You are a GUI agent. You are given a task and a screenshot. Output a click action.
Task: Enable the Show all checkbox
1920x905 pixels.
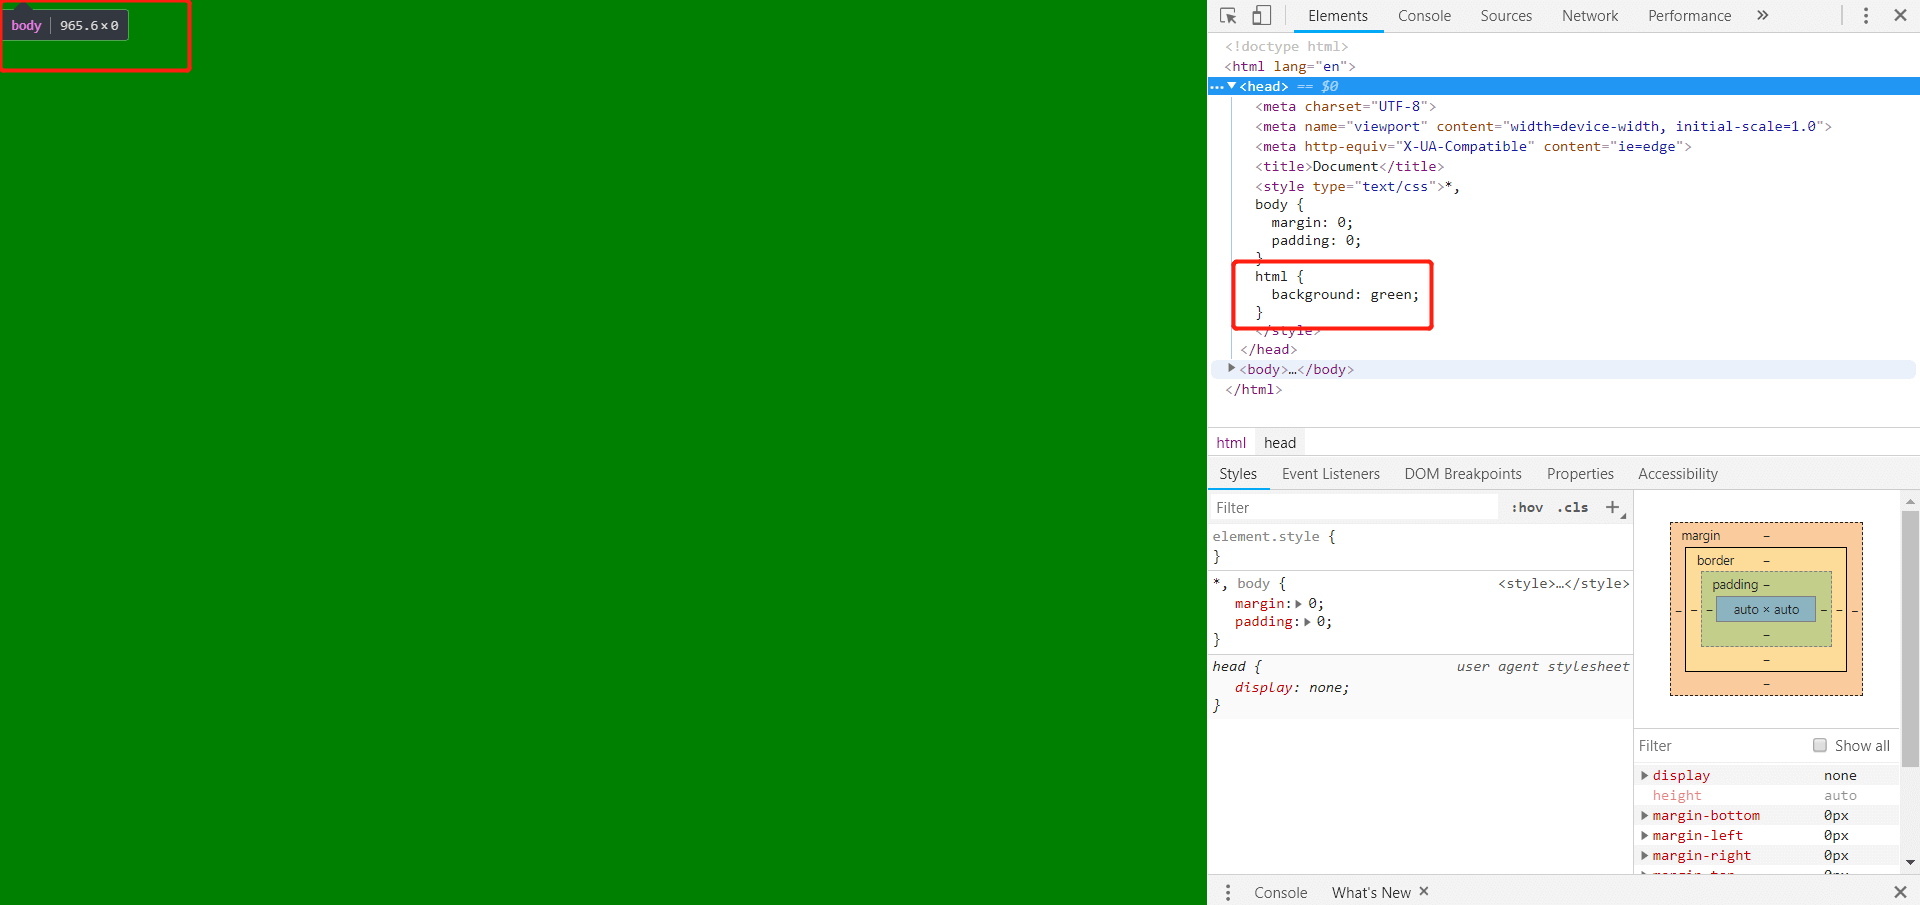pyautogui.click(x=1820, y=745)
